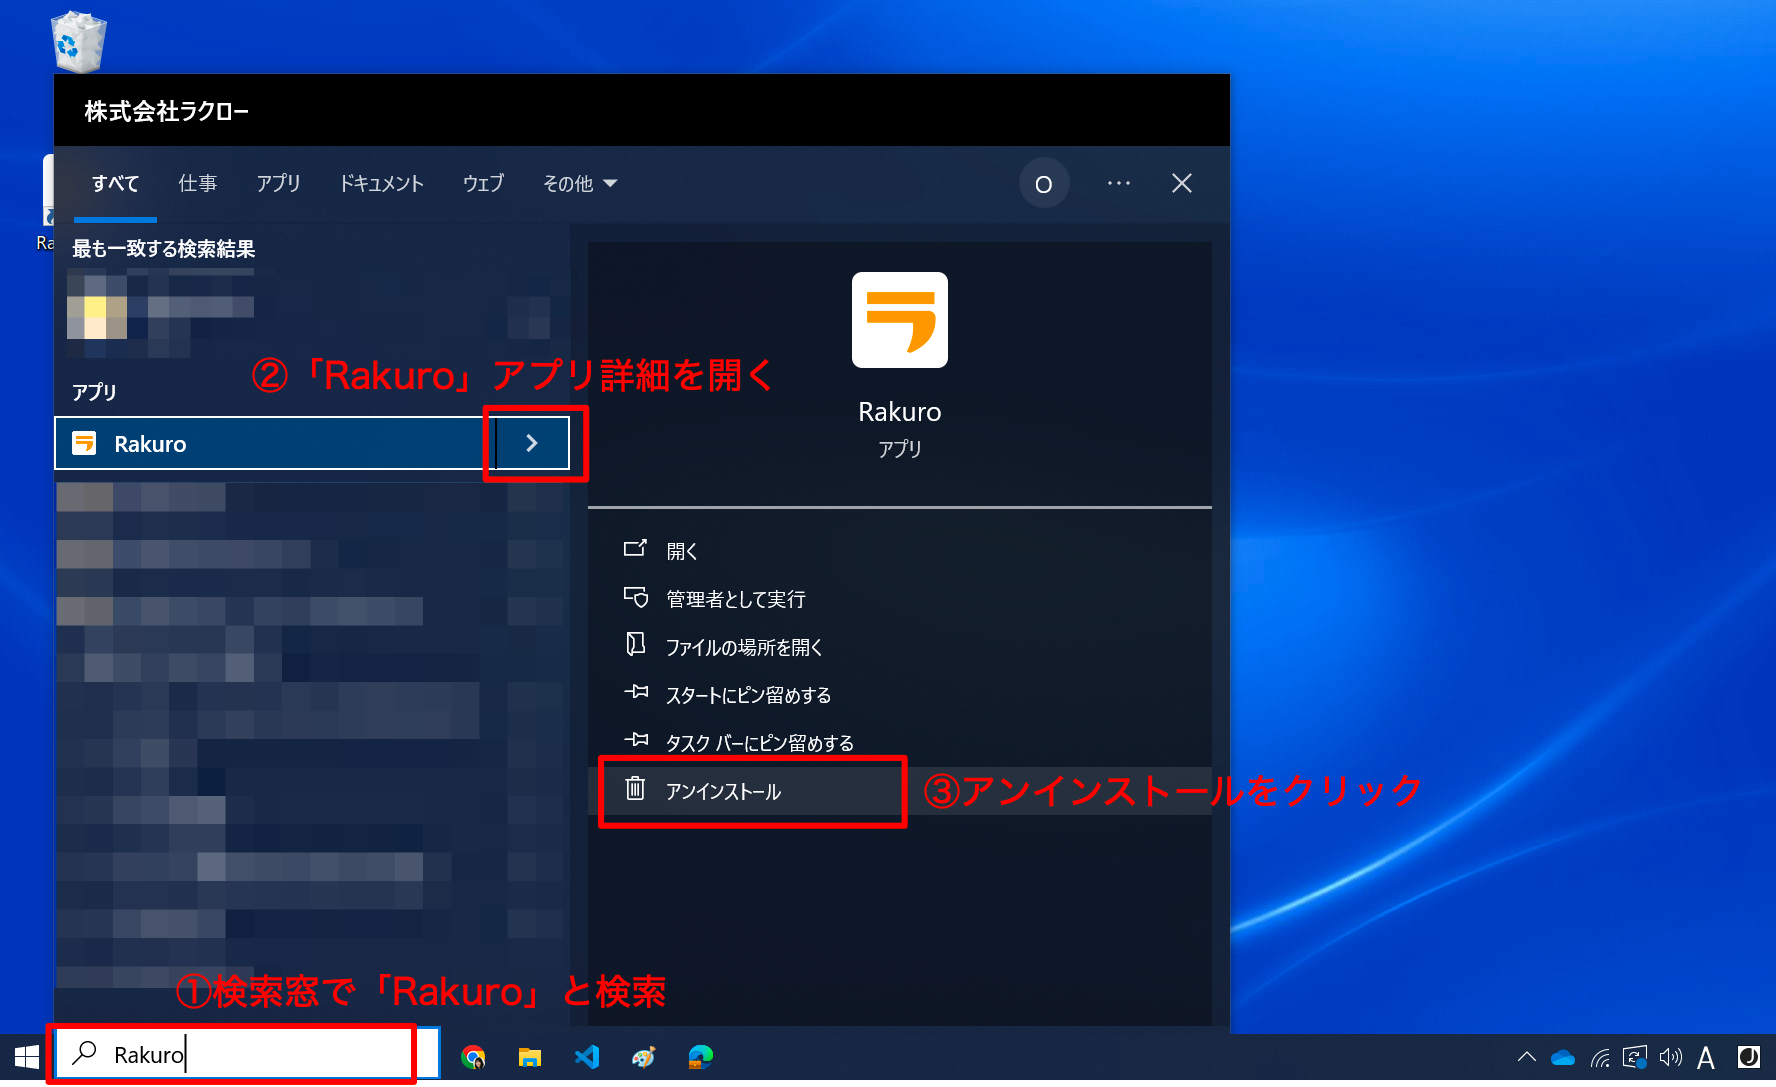Click the monitor tray icon beside Wi-Fi
This screenshot has height=1087, width=1776.
click(x=1635, y=1057)
